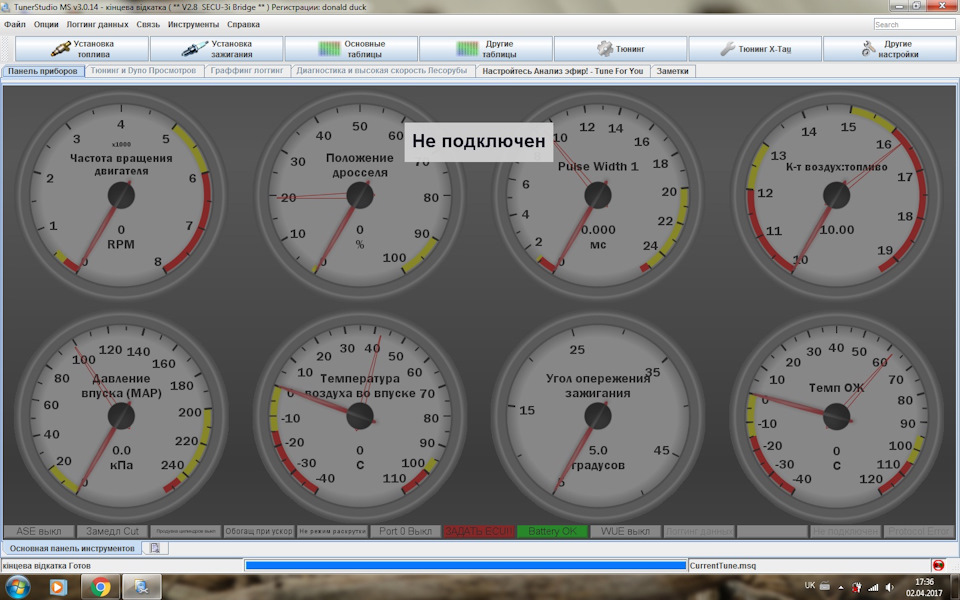Open the Установка топлива fuel settings

pyautogui.click(x=82, y=49)
